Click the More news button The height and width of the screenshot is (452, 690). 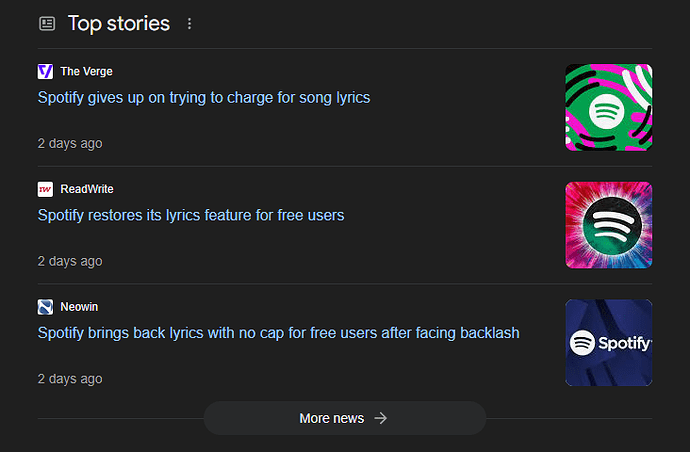click(345, 418)
